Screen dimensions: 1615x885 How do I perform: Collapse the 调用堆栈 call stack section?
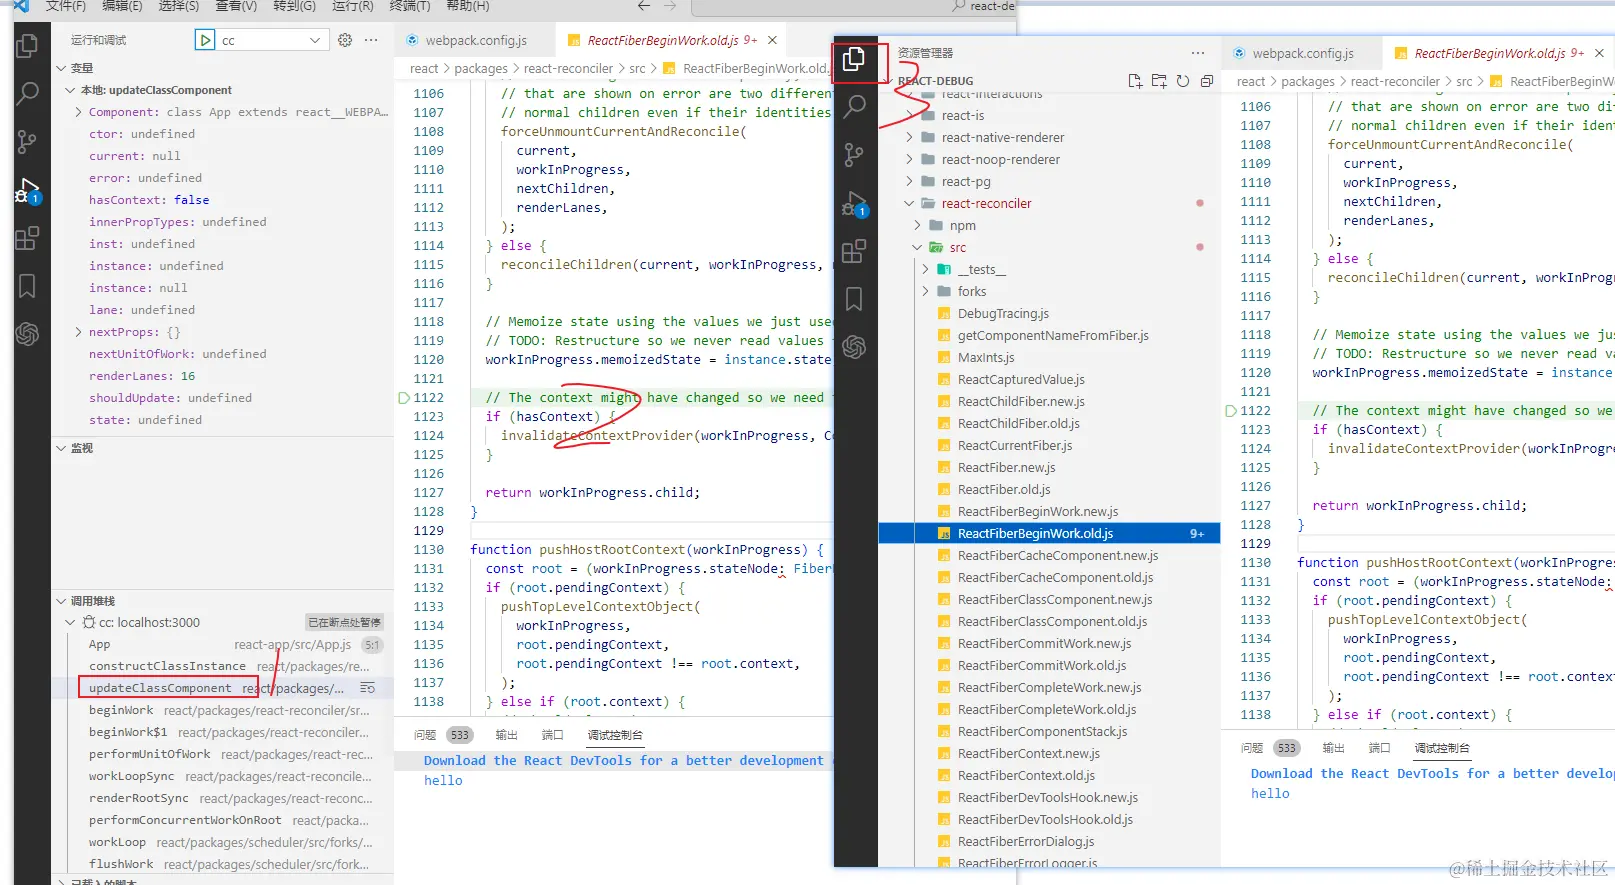61,601
